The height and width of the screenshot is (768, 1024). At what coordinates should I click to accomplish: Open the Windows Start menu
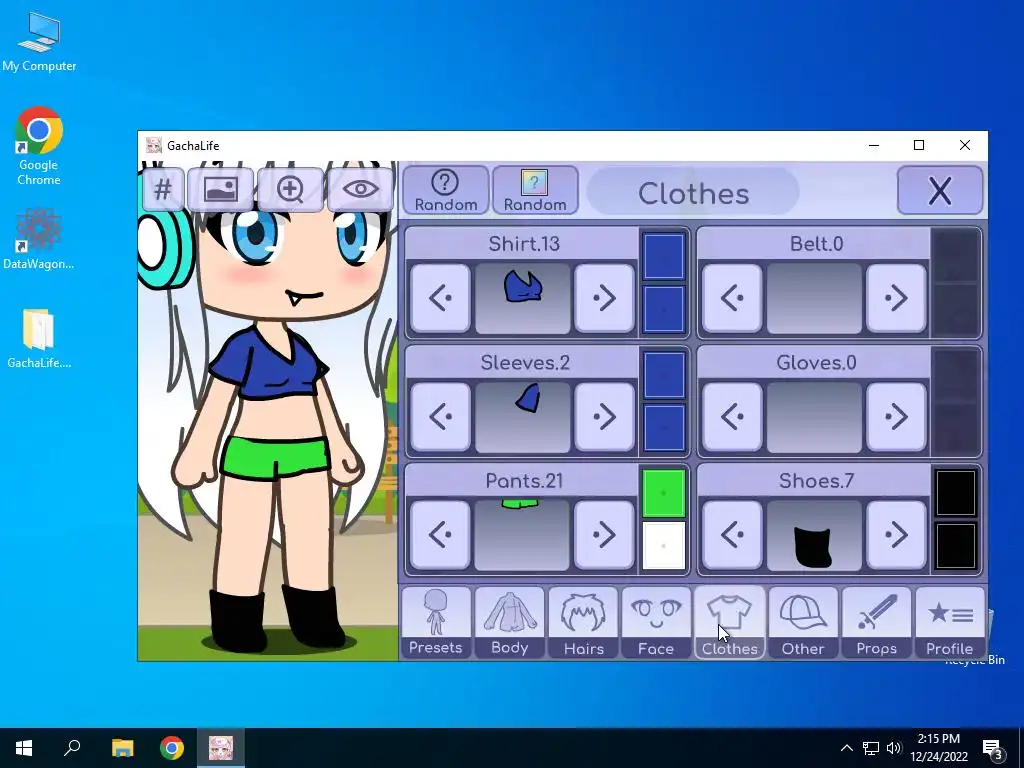[x=24, y=748]
